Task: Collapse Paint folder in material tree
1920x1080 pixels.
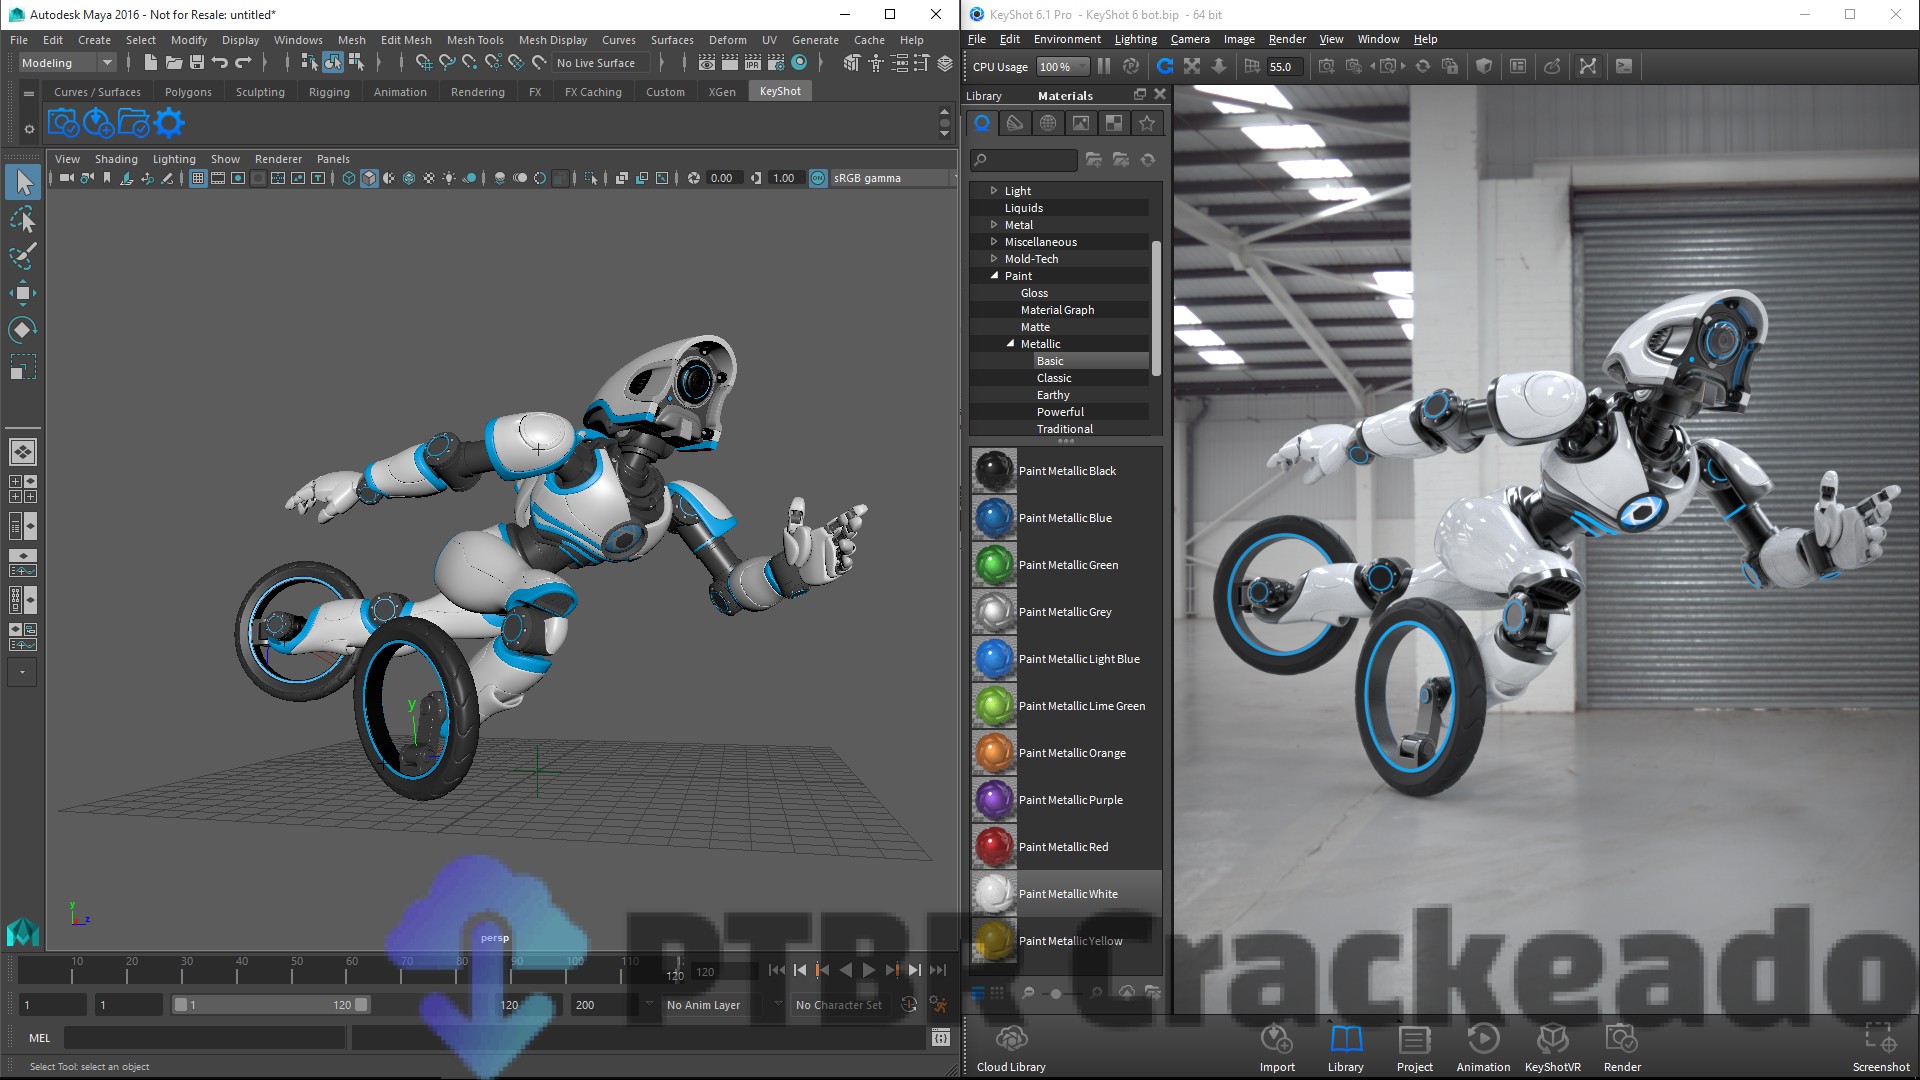Action: click(x=994, y=275)
